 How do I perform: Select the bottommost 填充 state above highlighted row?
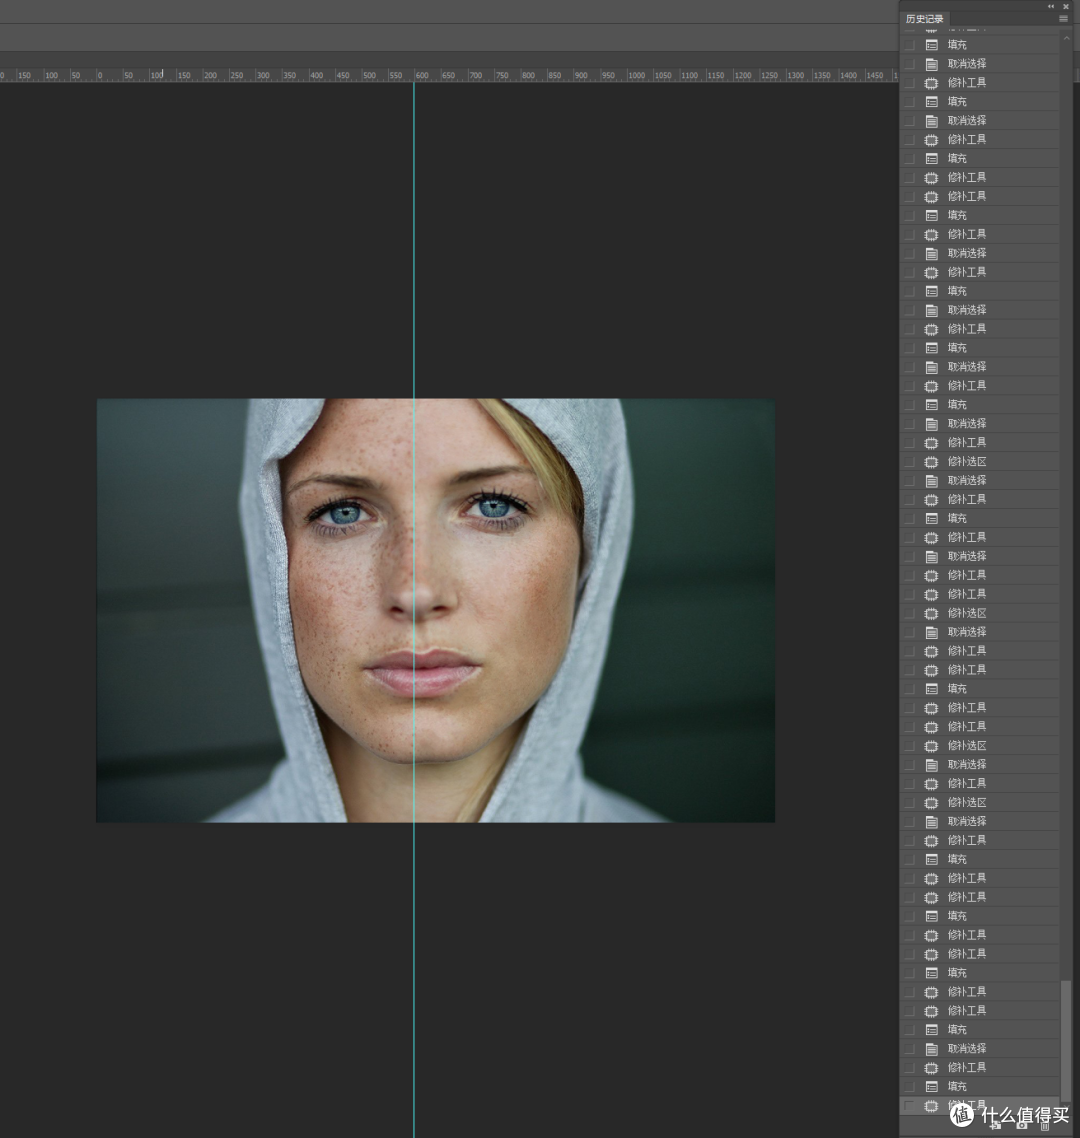[980, 1086]
